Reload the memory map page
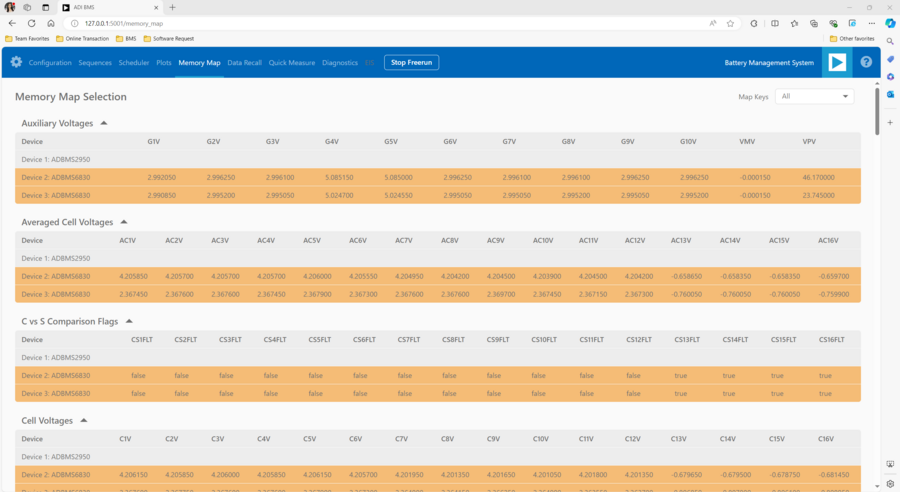Viewport: 900px width, 492px height. pyautogui.click(x=31, y=22)
